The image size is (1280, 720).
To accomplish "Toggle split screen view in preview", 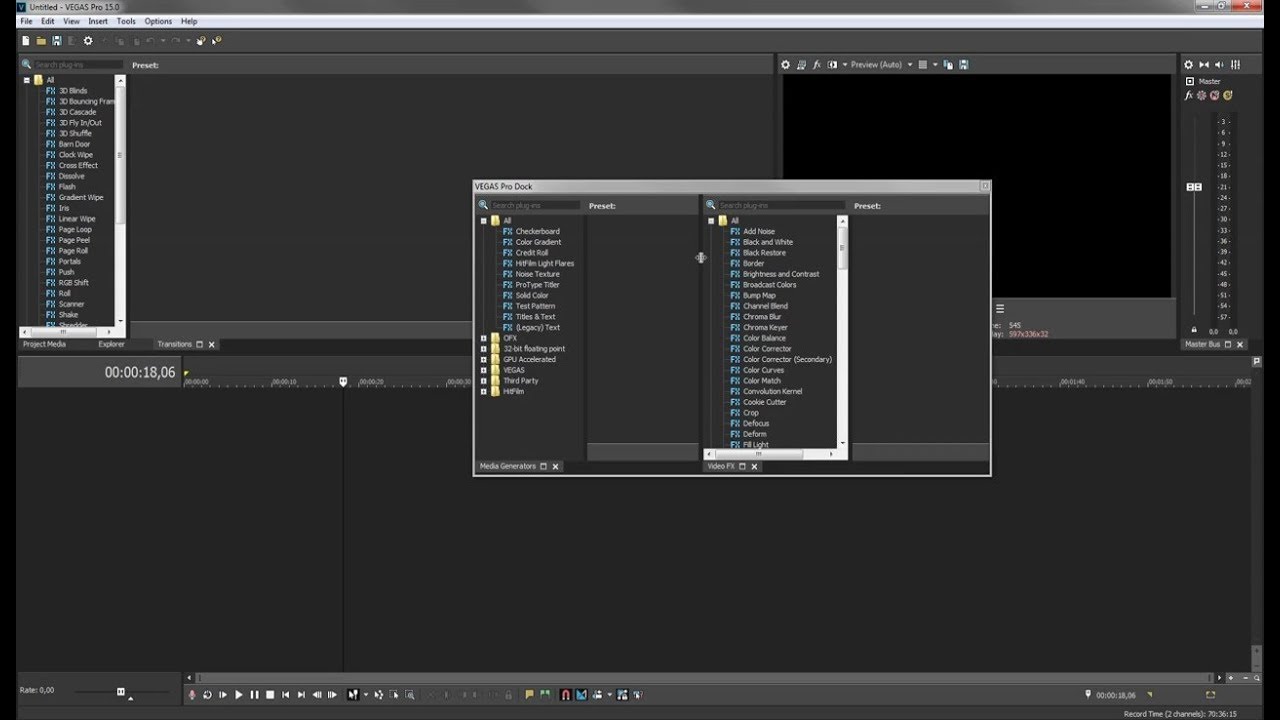I will coord(832,64).
